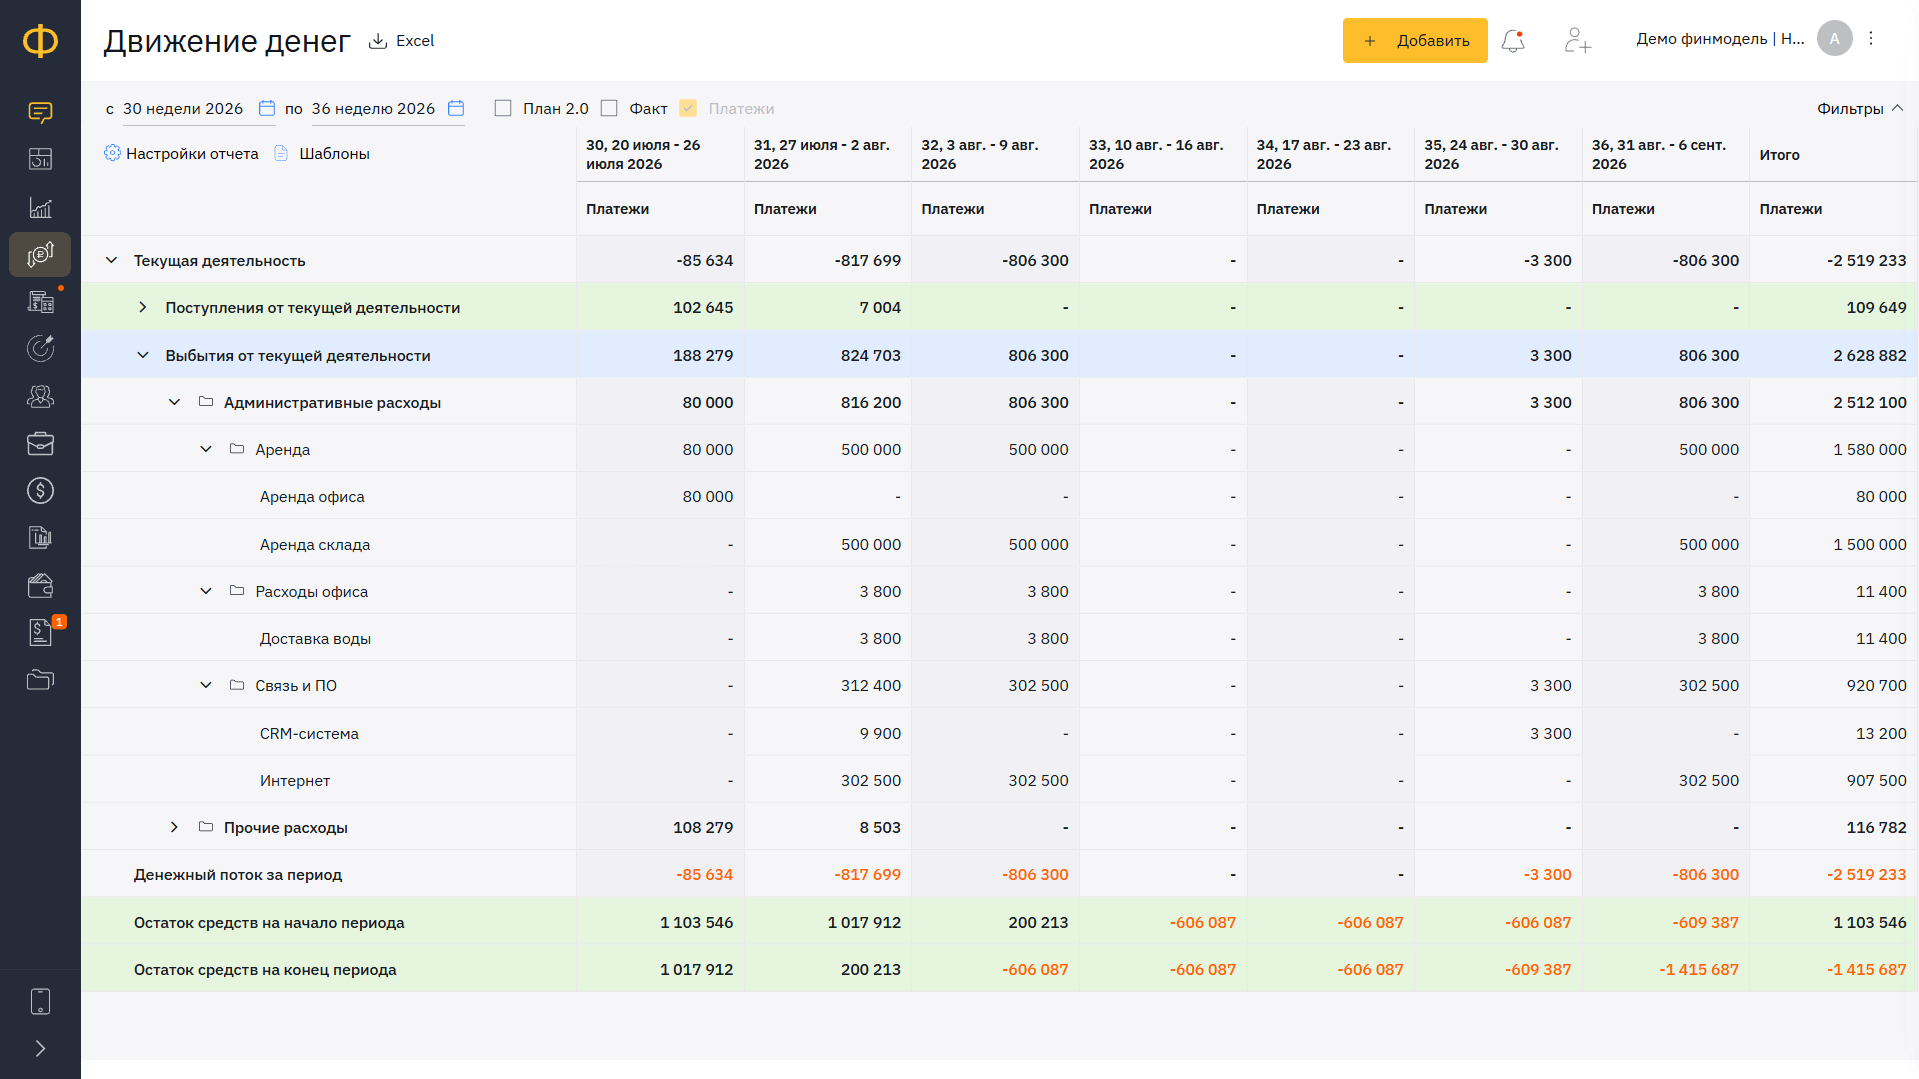
Task: Open Шаблоны
Action: coord(322,153)
